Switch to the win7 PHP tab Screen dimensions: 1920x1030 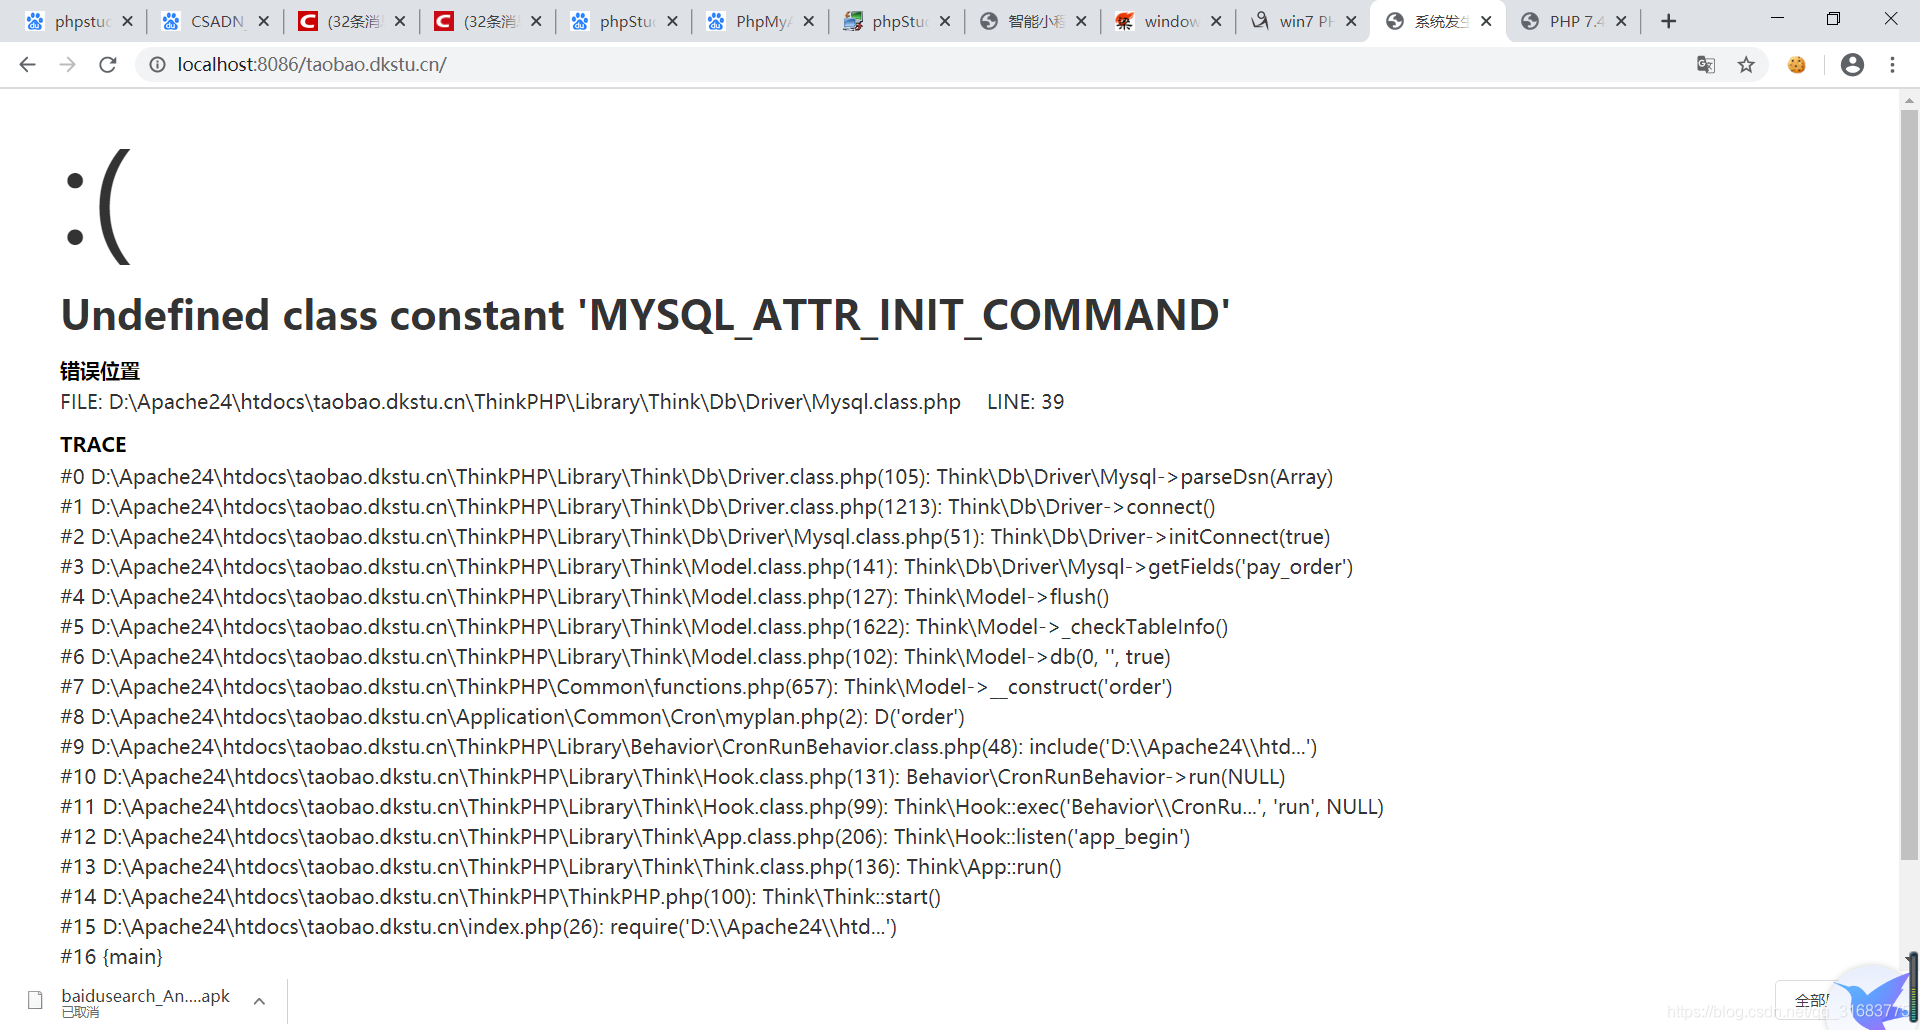1302,20
